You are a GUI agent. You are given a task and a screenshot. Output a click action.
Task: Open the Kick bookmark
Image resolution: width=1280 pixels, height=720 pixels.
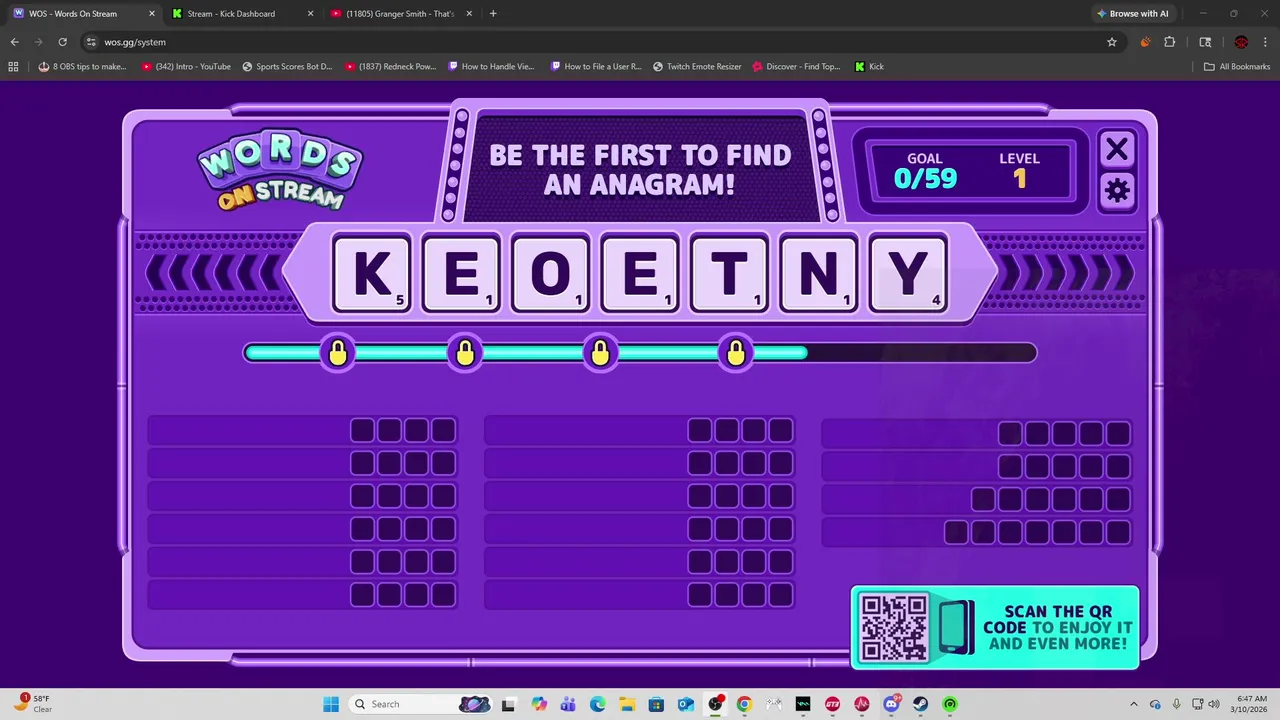coord(869,67)
